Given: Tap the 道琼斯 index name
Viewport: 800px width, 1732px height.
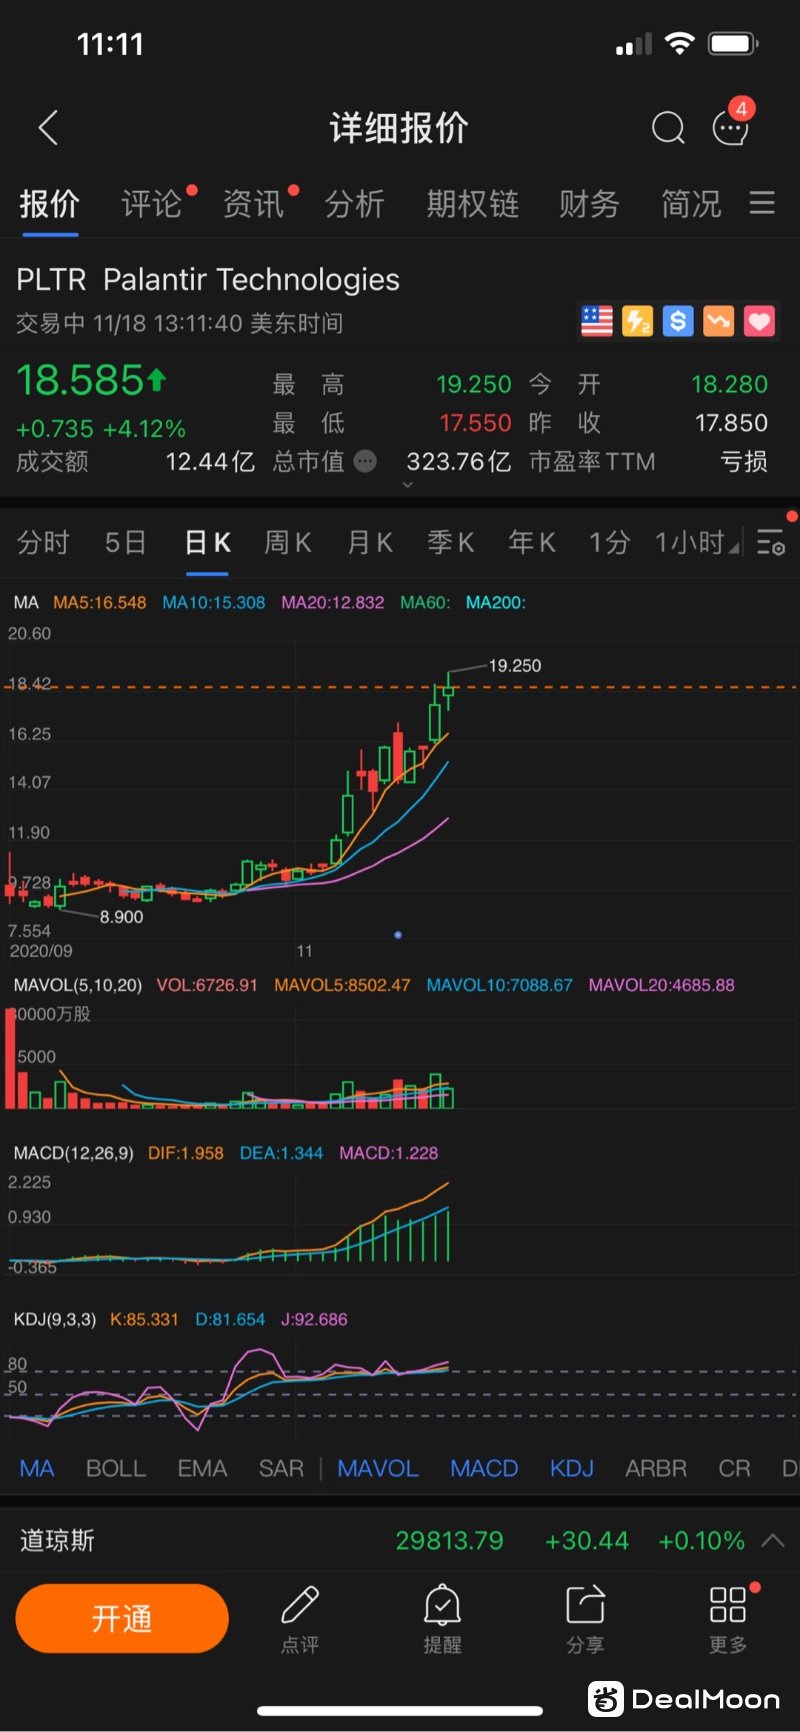Looking at the screenshot, I should pos(57,1540).
